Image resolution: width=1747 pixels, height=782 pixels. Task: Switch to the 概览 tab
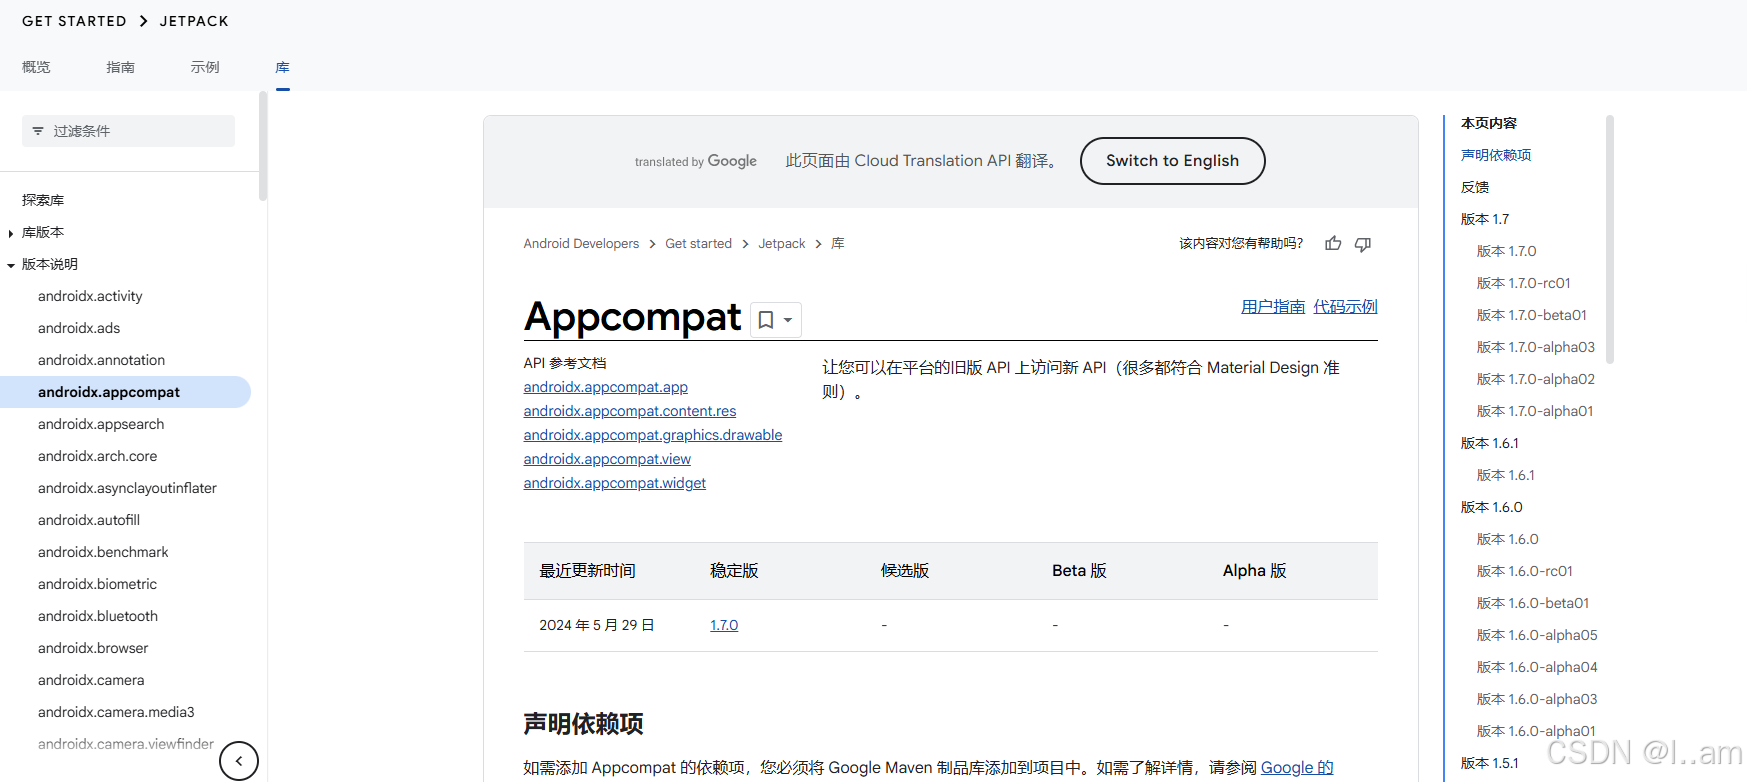pyautogui.click(x=36, y=67)
